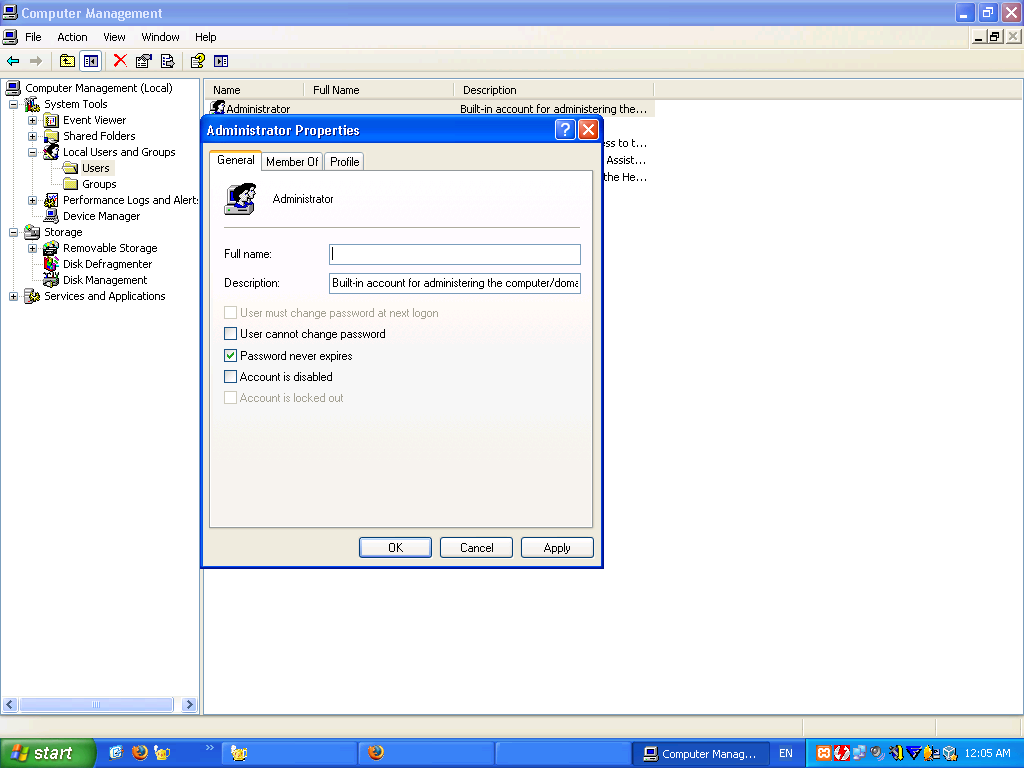Toggle the Show/Hide Console Tree icon
The image size is (1024, 768).
point(91,61)
